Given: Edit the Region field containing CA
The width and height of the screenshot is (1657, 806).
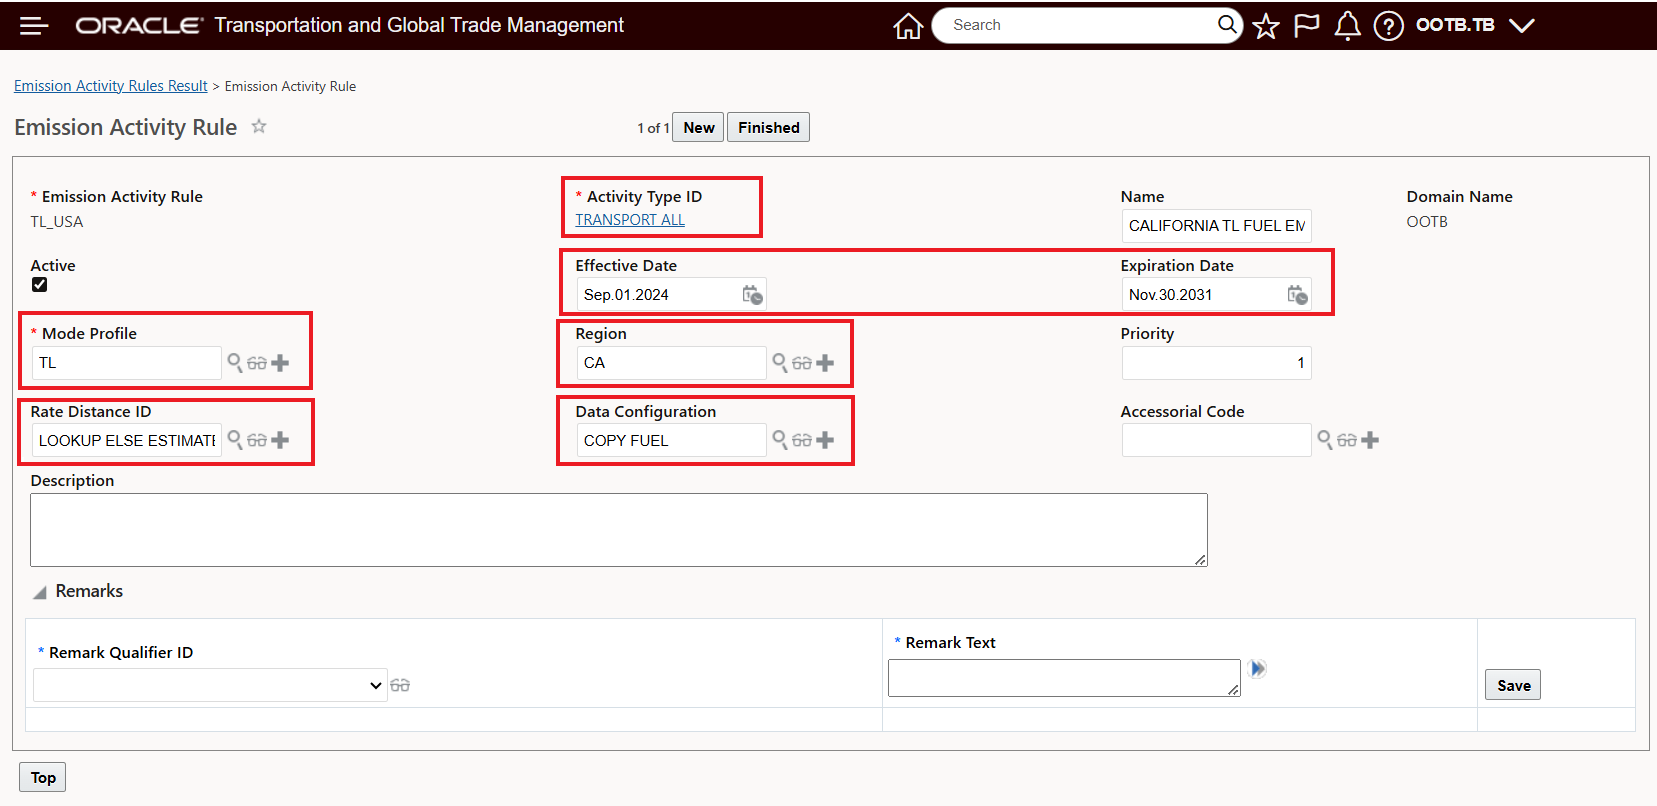Looking at the screenshot, I should point(671,363).
